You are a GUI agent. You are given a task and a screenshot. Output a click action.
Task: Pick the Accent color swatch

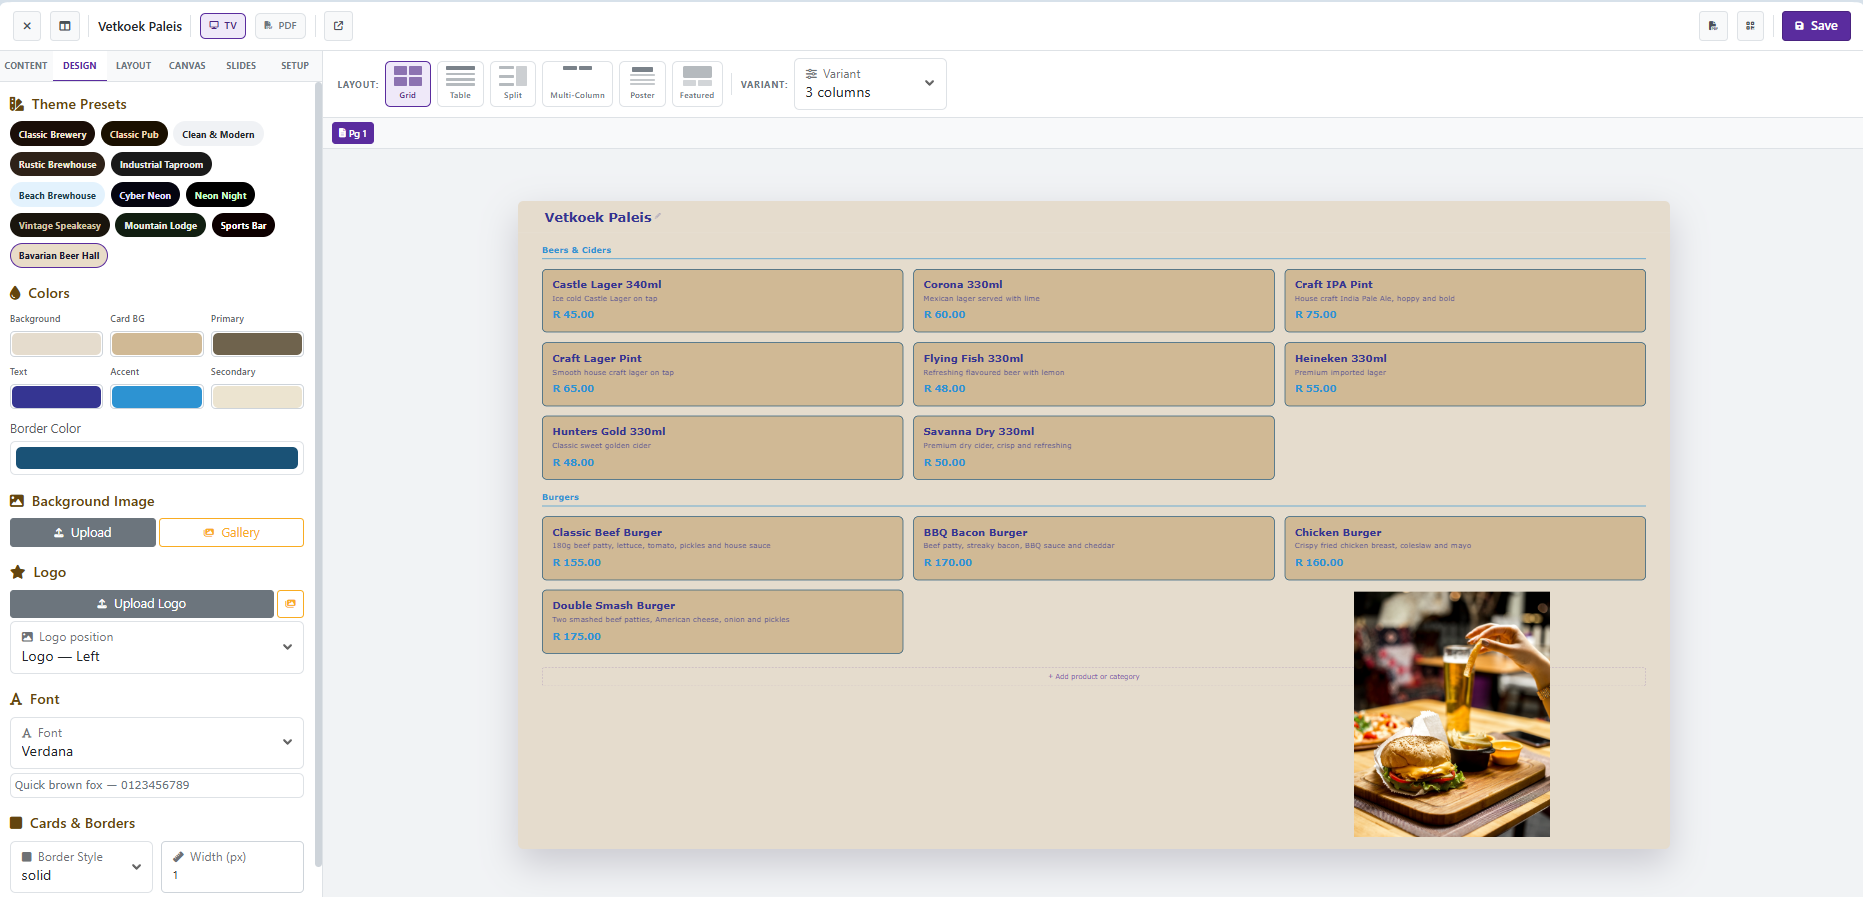point(157,397)
